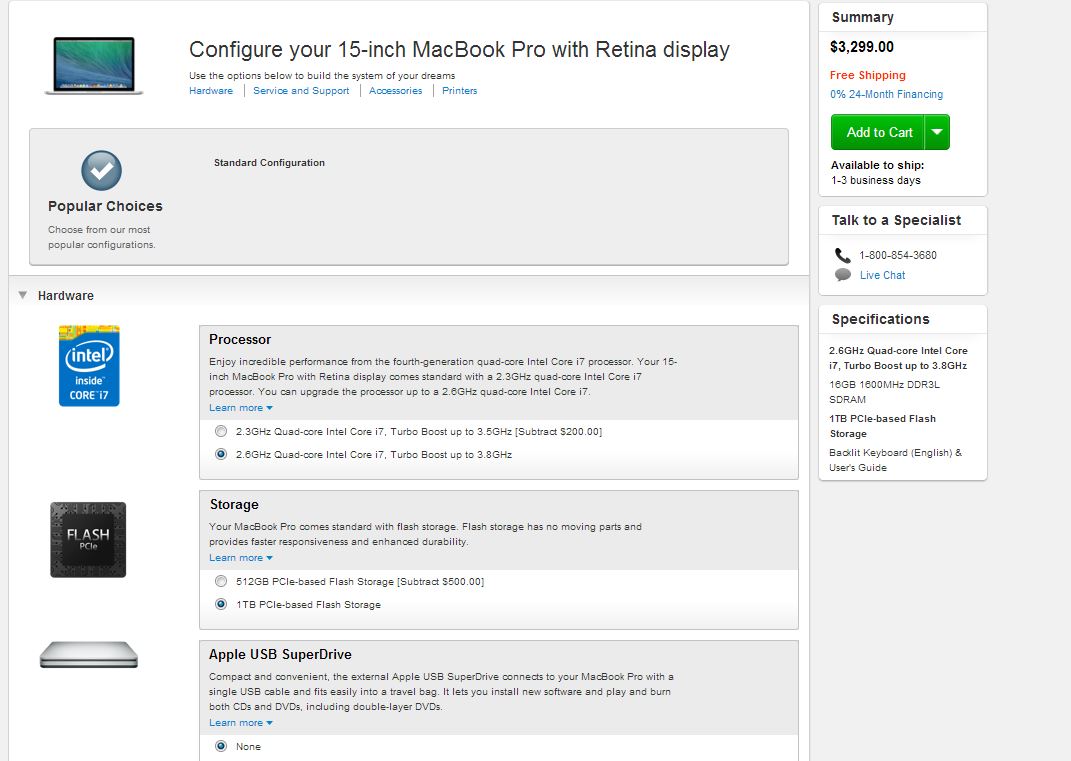Expand Learn more under Storage
1071x761 pixels.
point(240,558)
